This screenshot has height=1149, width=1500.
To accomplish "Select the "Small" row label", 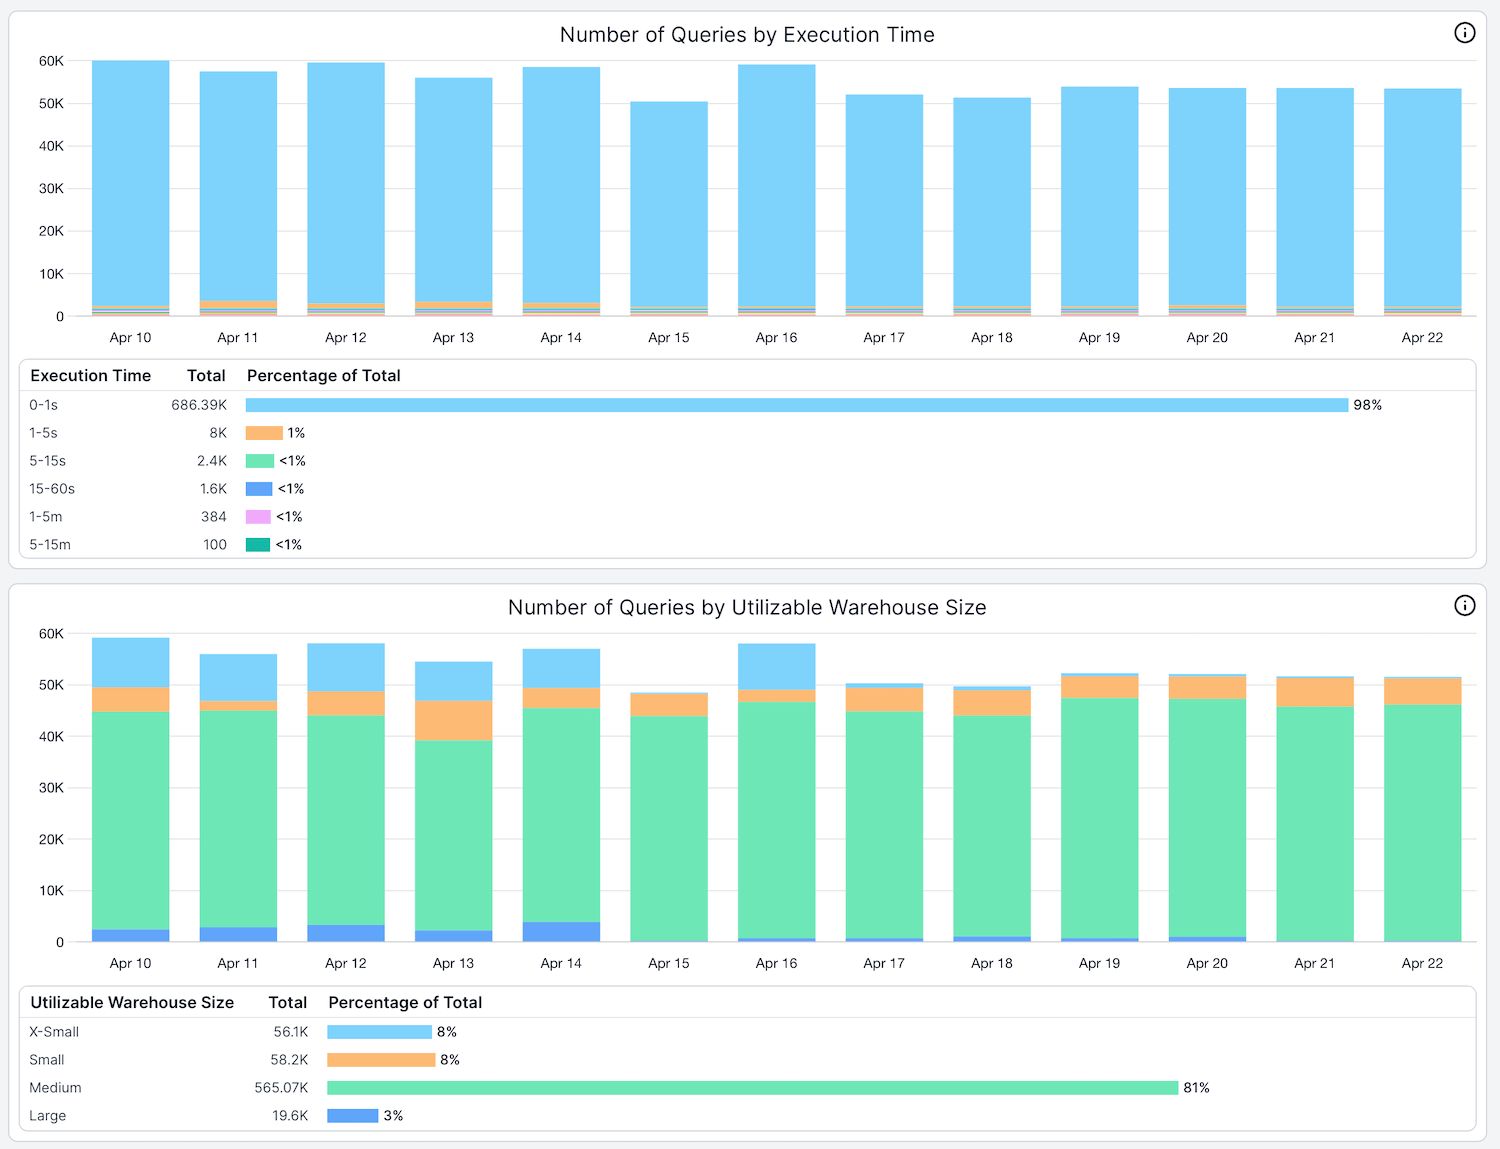I will coord(47,1060).
